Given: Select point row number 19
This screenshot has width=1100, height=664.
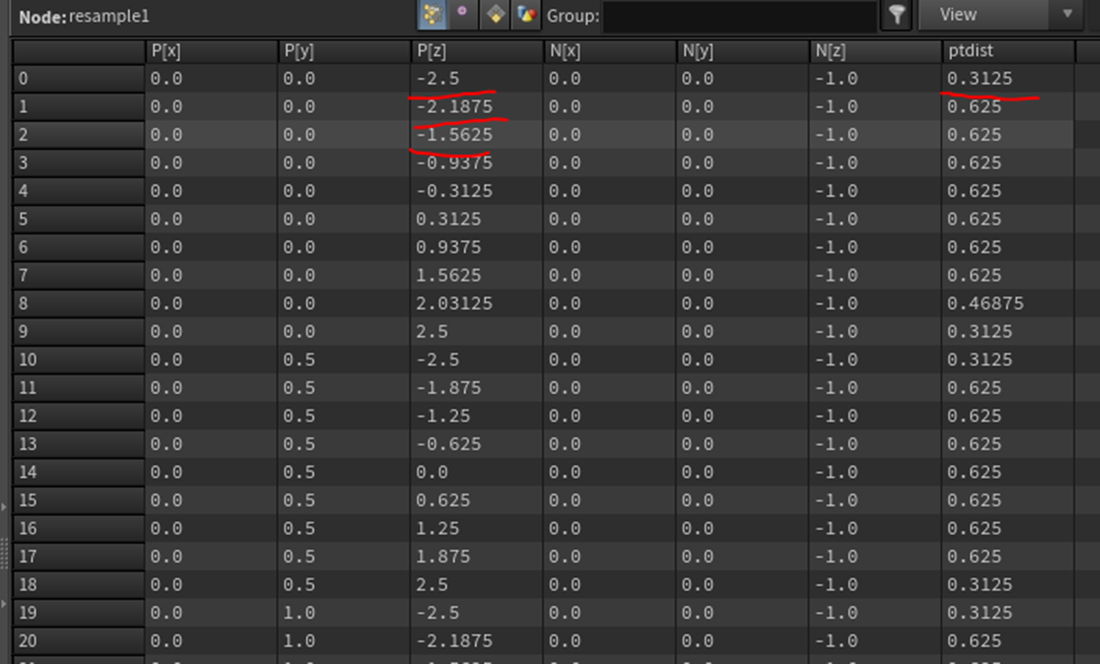Looking at the screenshot, I should [x=79, y=613].
